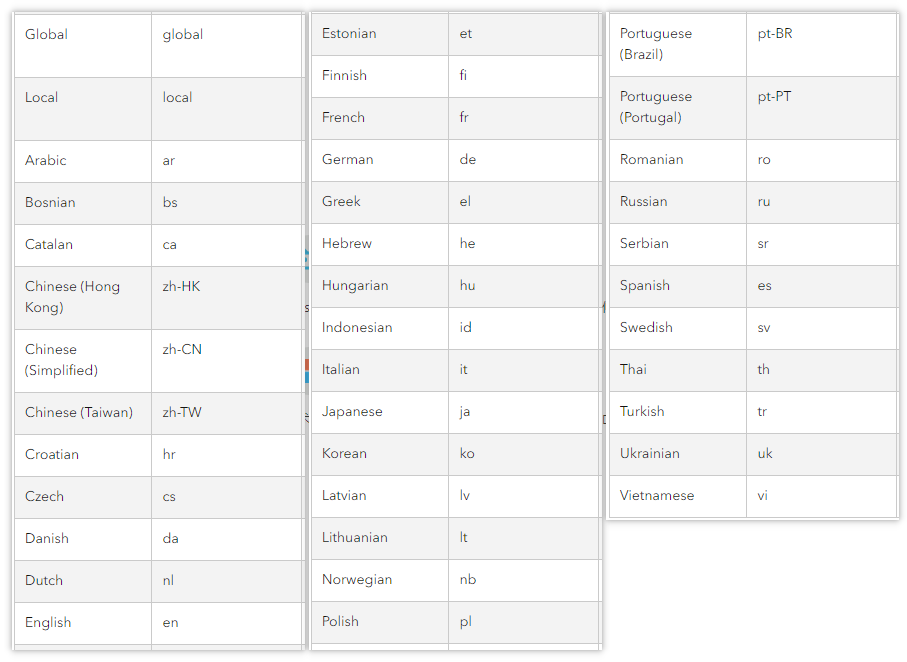Click the Portuguese (Brazil) cell

[656, 44]
